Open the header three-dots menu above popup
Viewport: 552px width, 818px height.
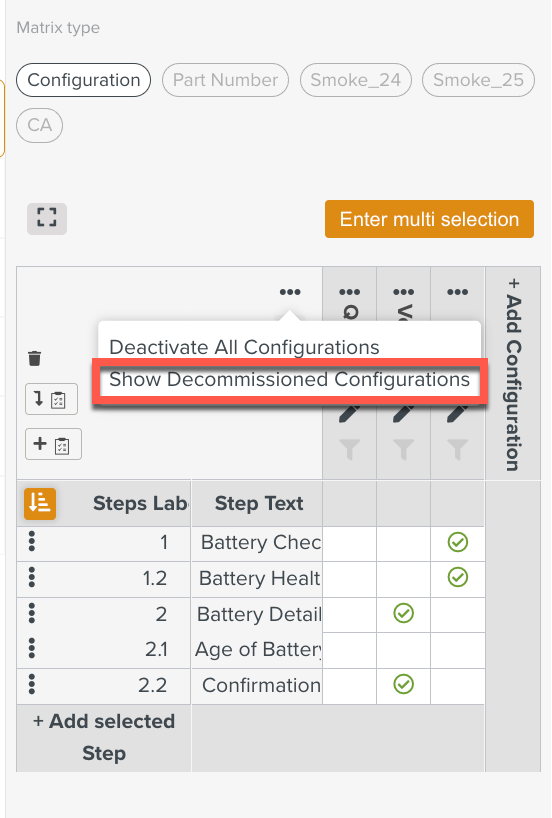click(x=290, y=292)
